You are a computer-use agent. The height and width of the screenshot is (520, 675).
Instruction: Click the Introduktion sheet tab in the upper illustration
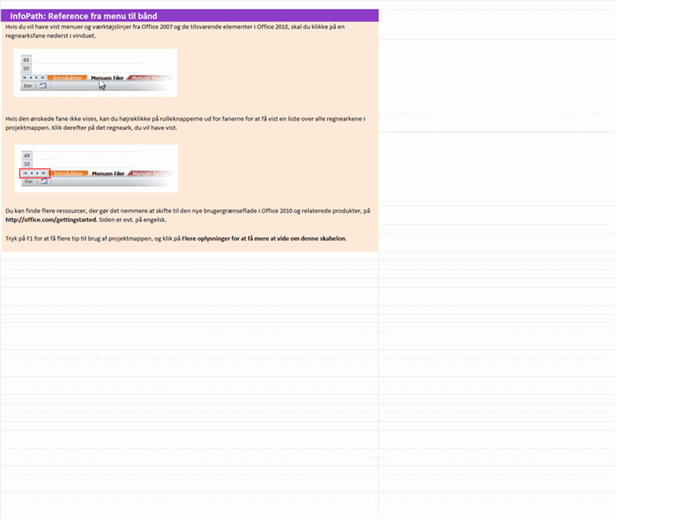69,77
